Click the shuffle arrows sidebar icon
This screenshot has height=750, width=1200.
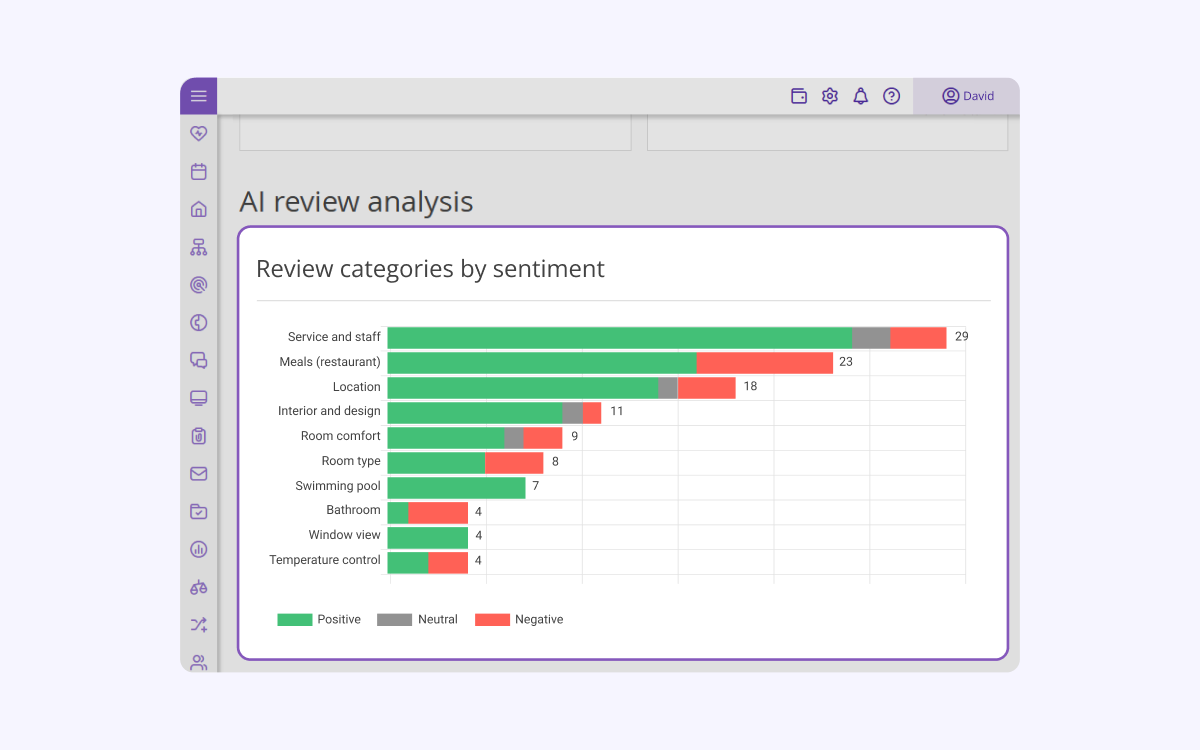pyautogui.click(x=199, y=625)
